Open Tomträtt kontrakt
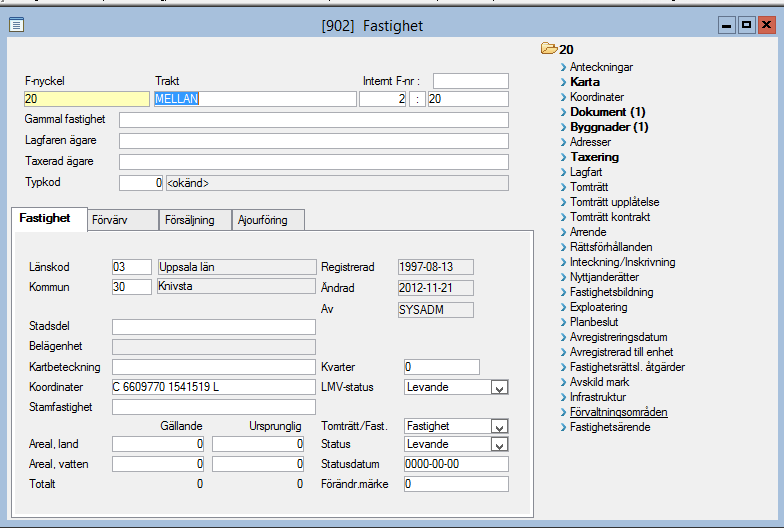784x528 pixels. [610, 217]
